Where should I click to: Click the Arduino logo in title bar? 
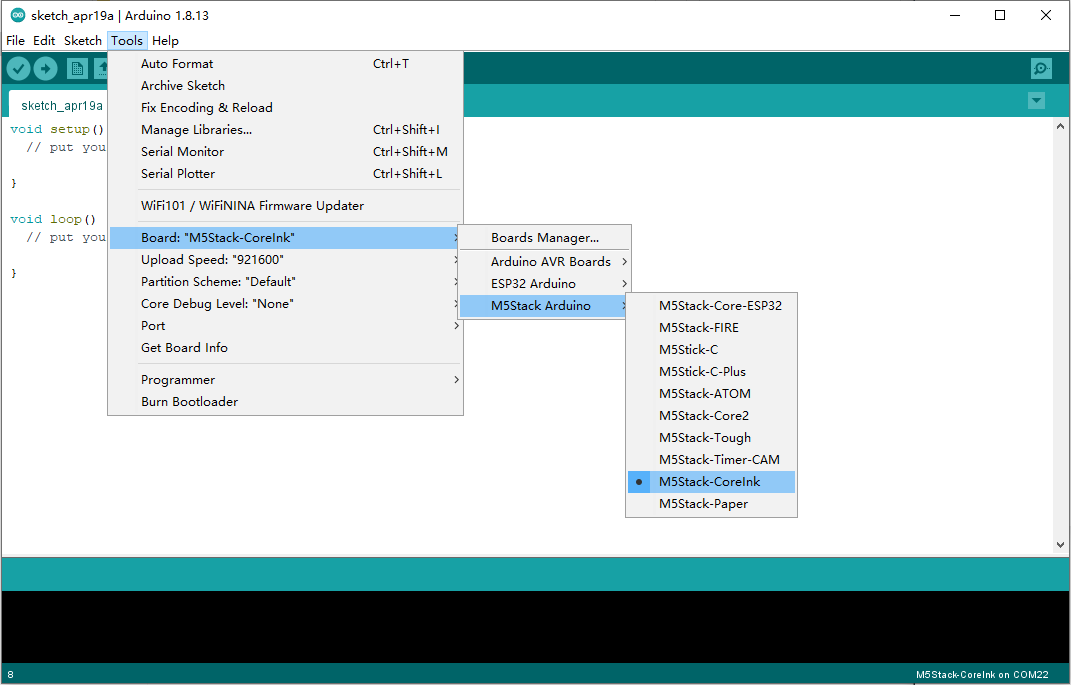pos(18,15)
